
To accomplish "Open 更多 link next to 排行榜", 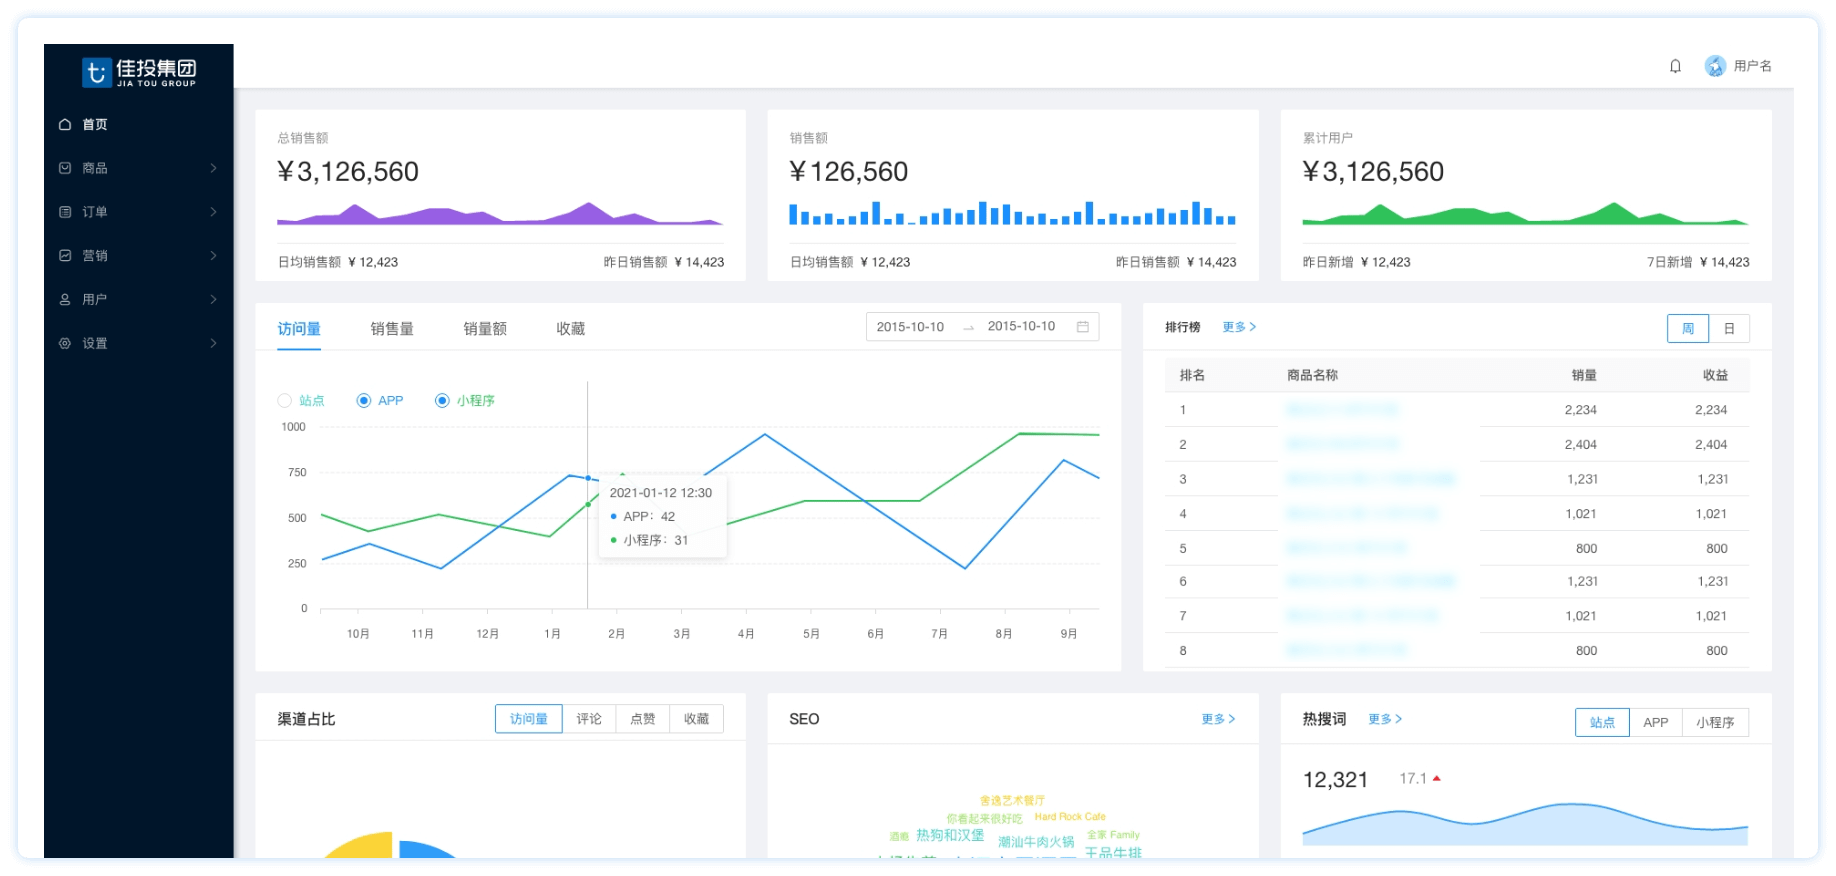I will (1239, 327).
